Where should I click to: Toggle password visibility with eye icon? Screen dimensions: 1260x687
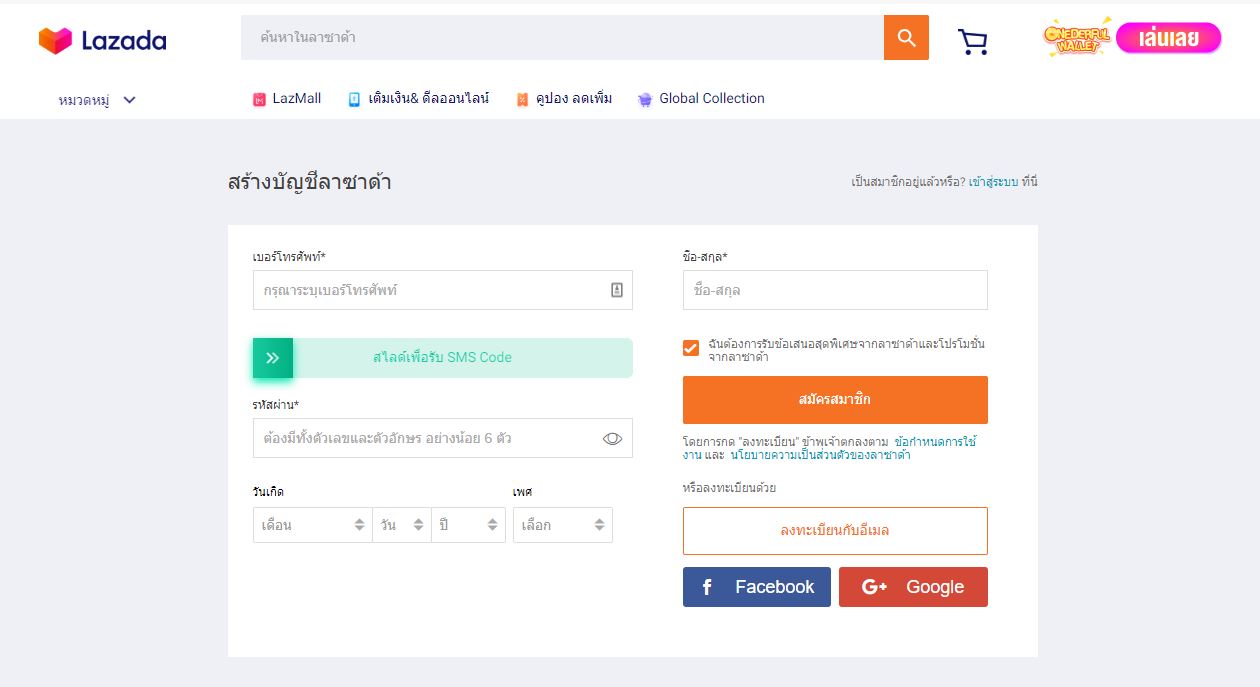click(612, 438)
